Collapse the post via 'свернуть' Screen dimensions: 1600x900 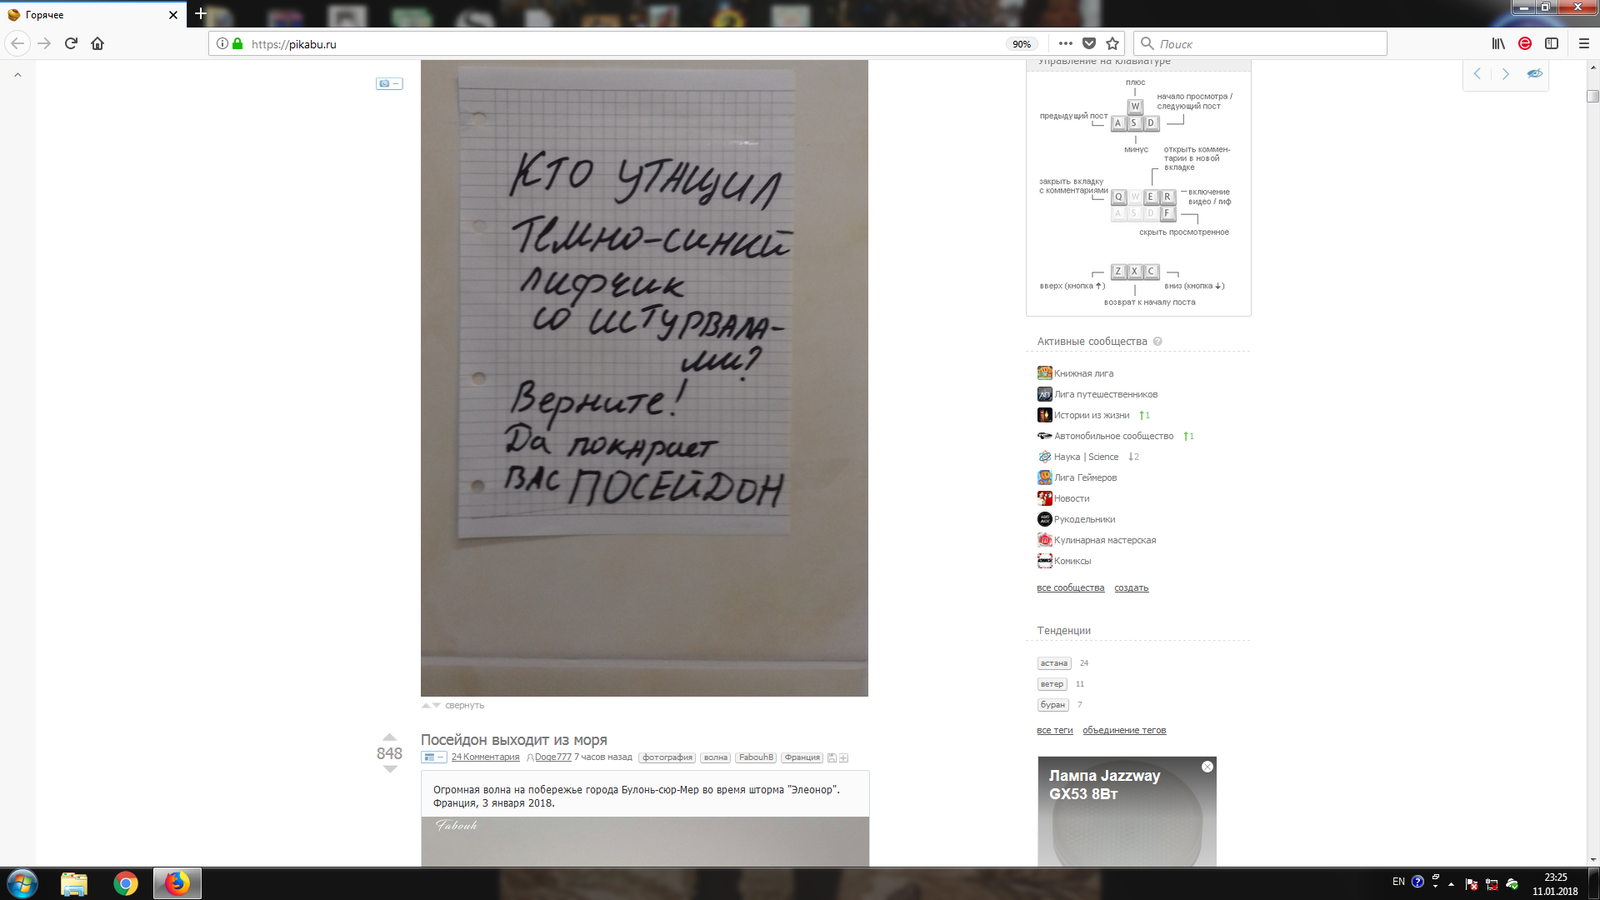coord(464,706)
